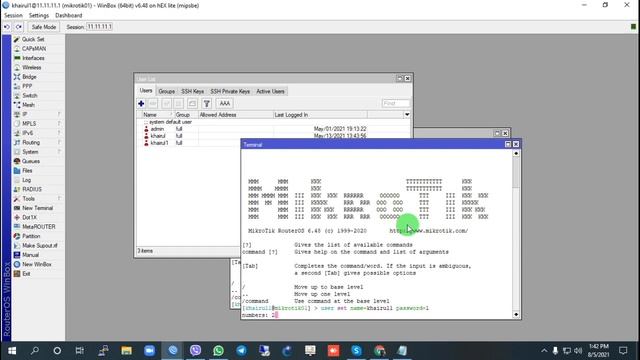Open the Bridge menu entry
640x360 pixels.
coord(29,77)
